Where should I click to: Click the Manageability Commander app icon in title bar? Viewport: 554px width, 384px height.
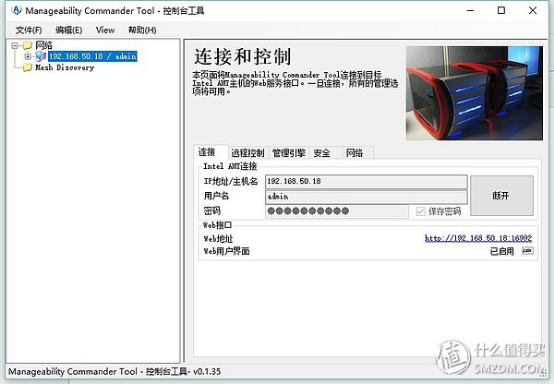point(16,10)
